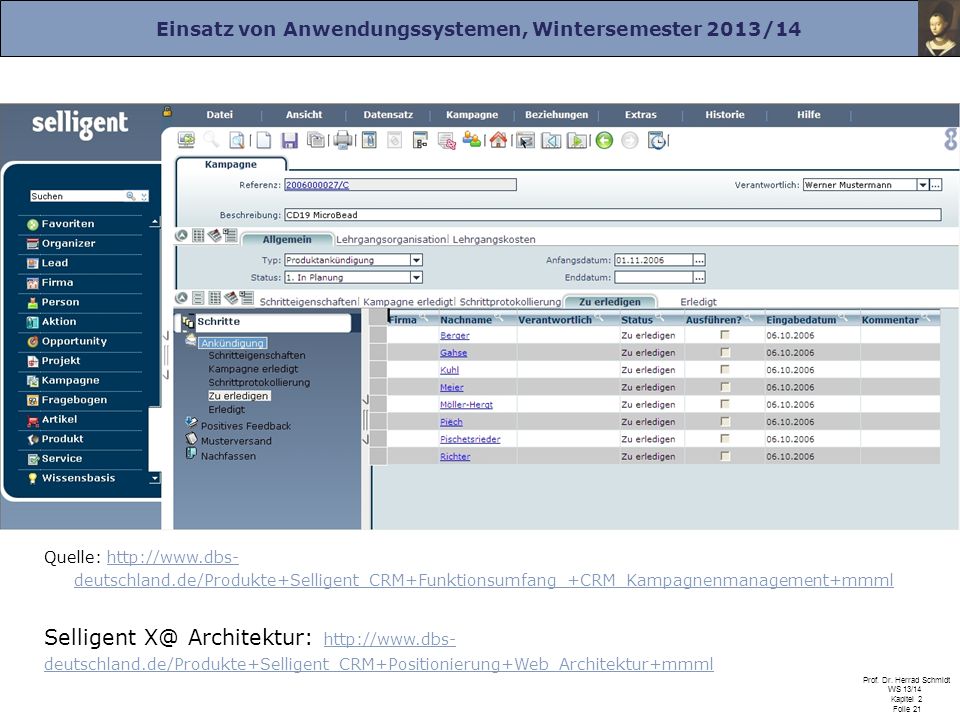The width and height of the screenshot is (960, 720).
Task: Click the previous record icon in toolbar
Action: pyautogui.click(x=551, y=141)
